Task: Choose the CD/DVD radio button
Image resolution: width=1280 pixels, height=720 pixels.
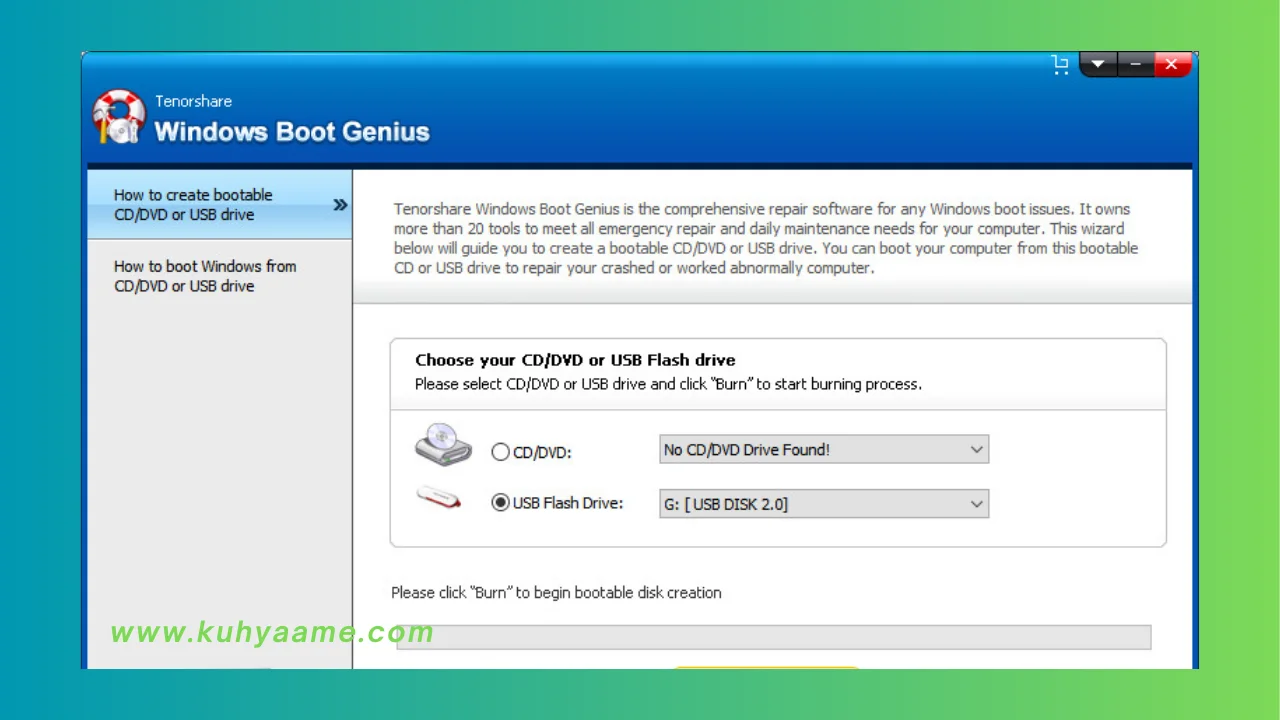Action: coord(501,452)
